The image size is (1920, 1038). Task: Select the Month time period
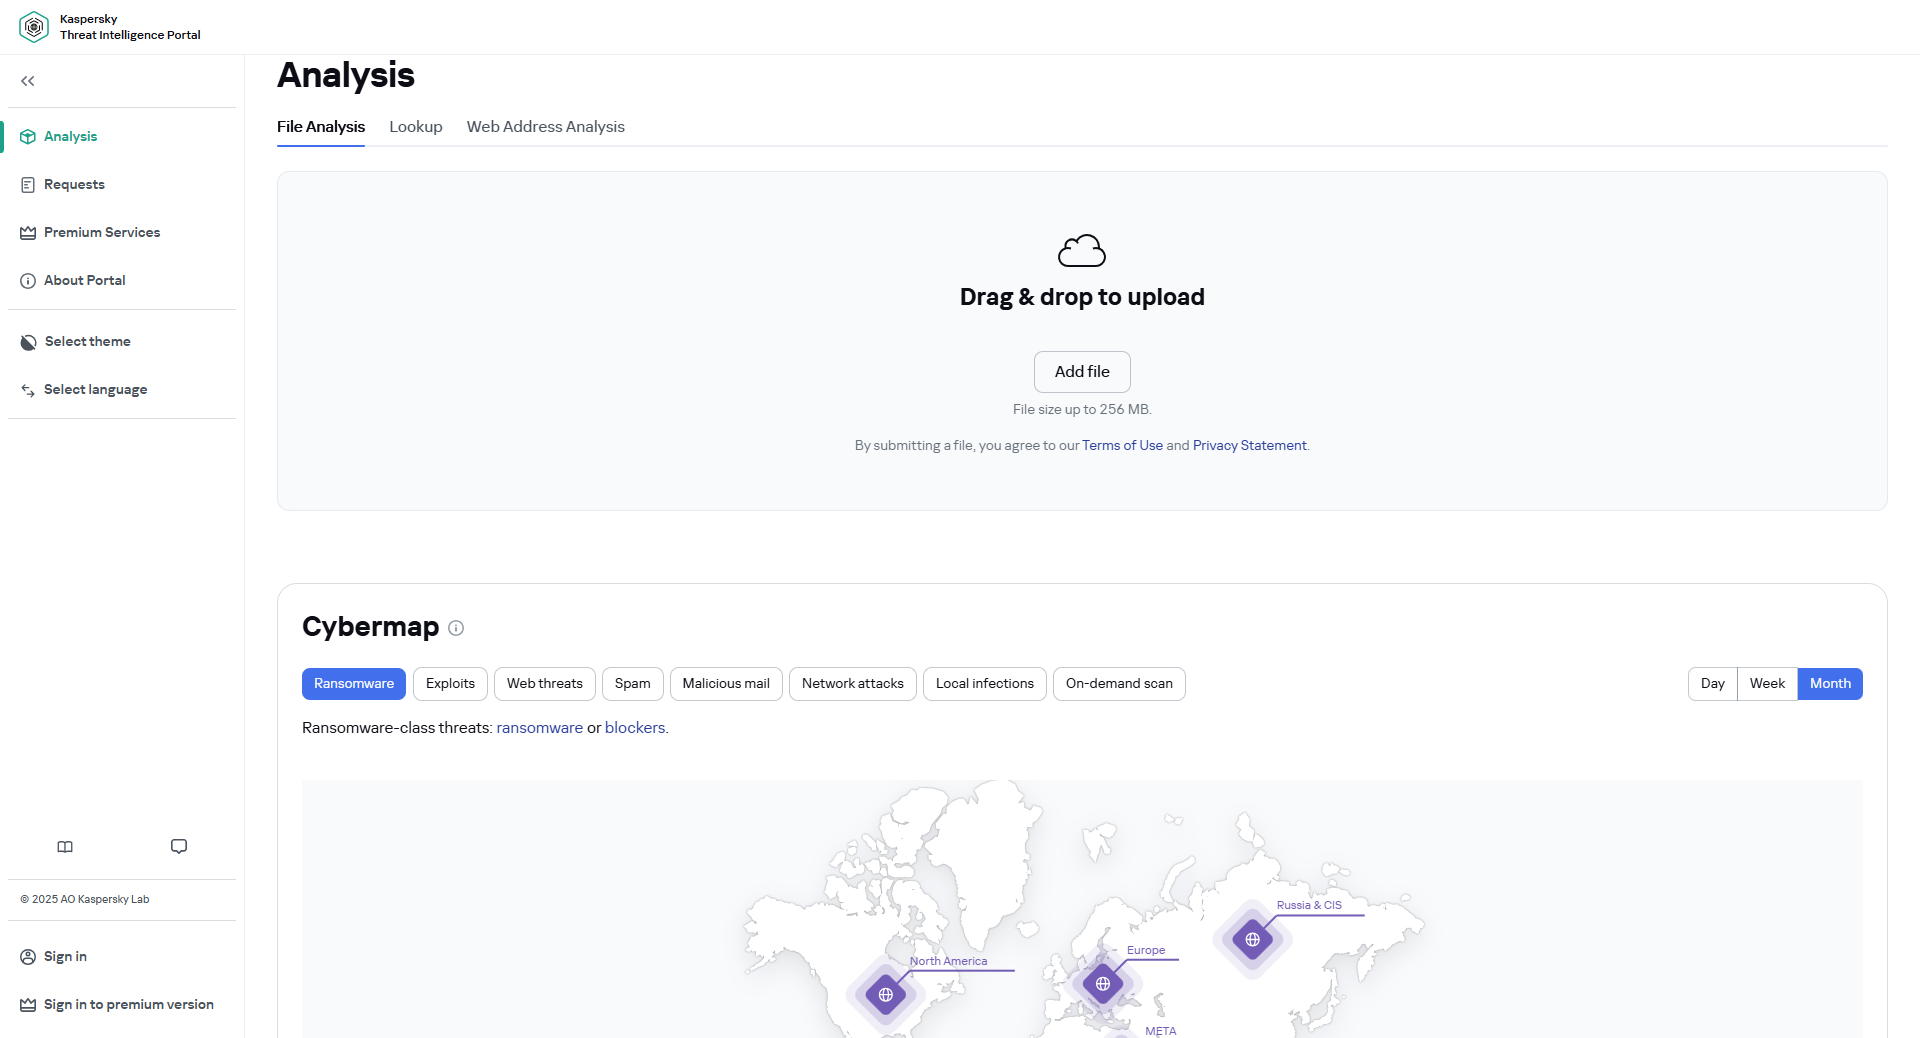[1829, 684]
